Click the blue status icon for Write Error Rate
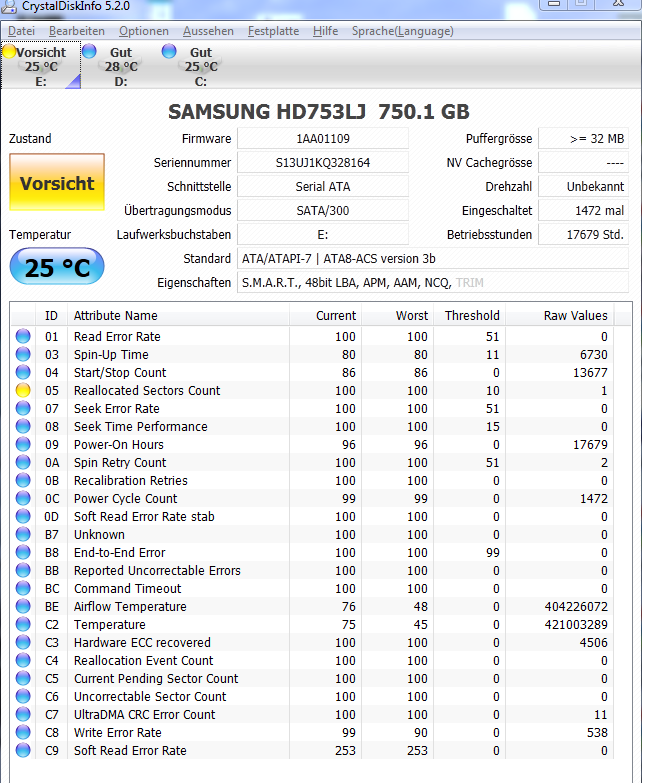This screenshot has width=646, height=783. tap(23, 732)
